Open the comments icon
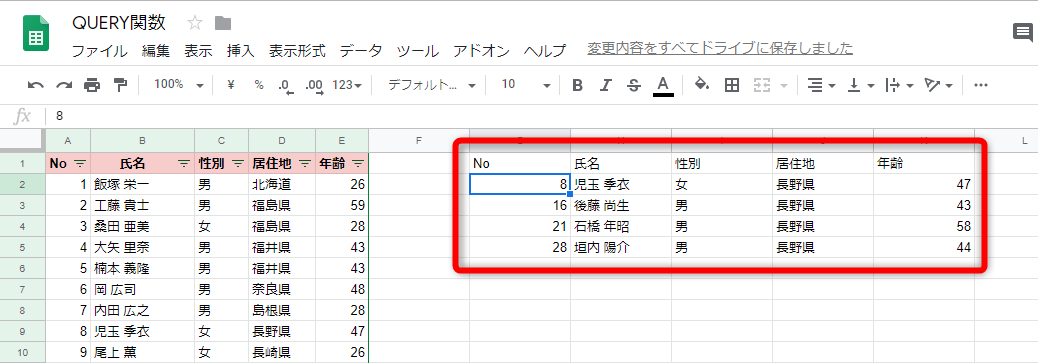1038x363 pixels. [1023, 32]
